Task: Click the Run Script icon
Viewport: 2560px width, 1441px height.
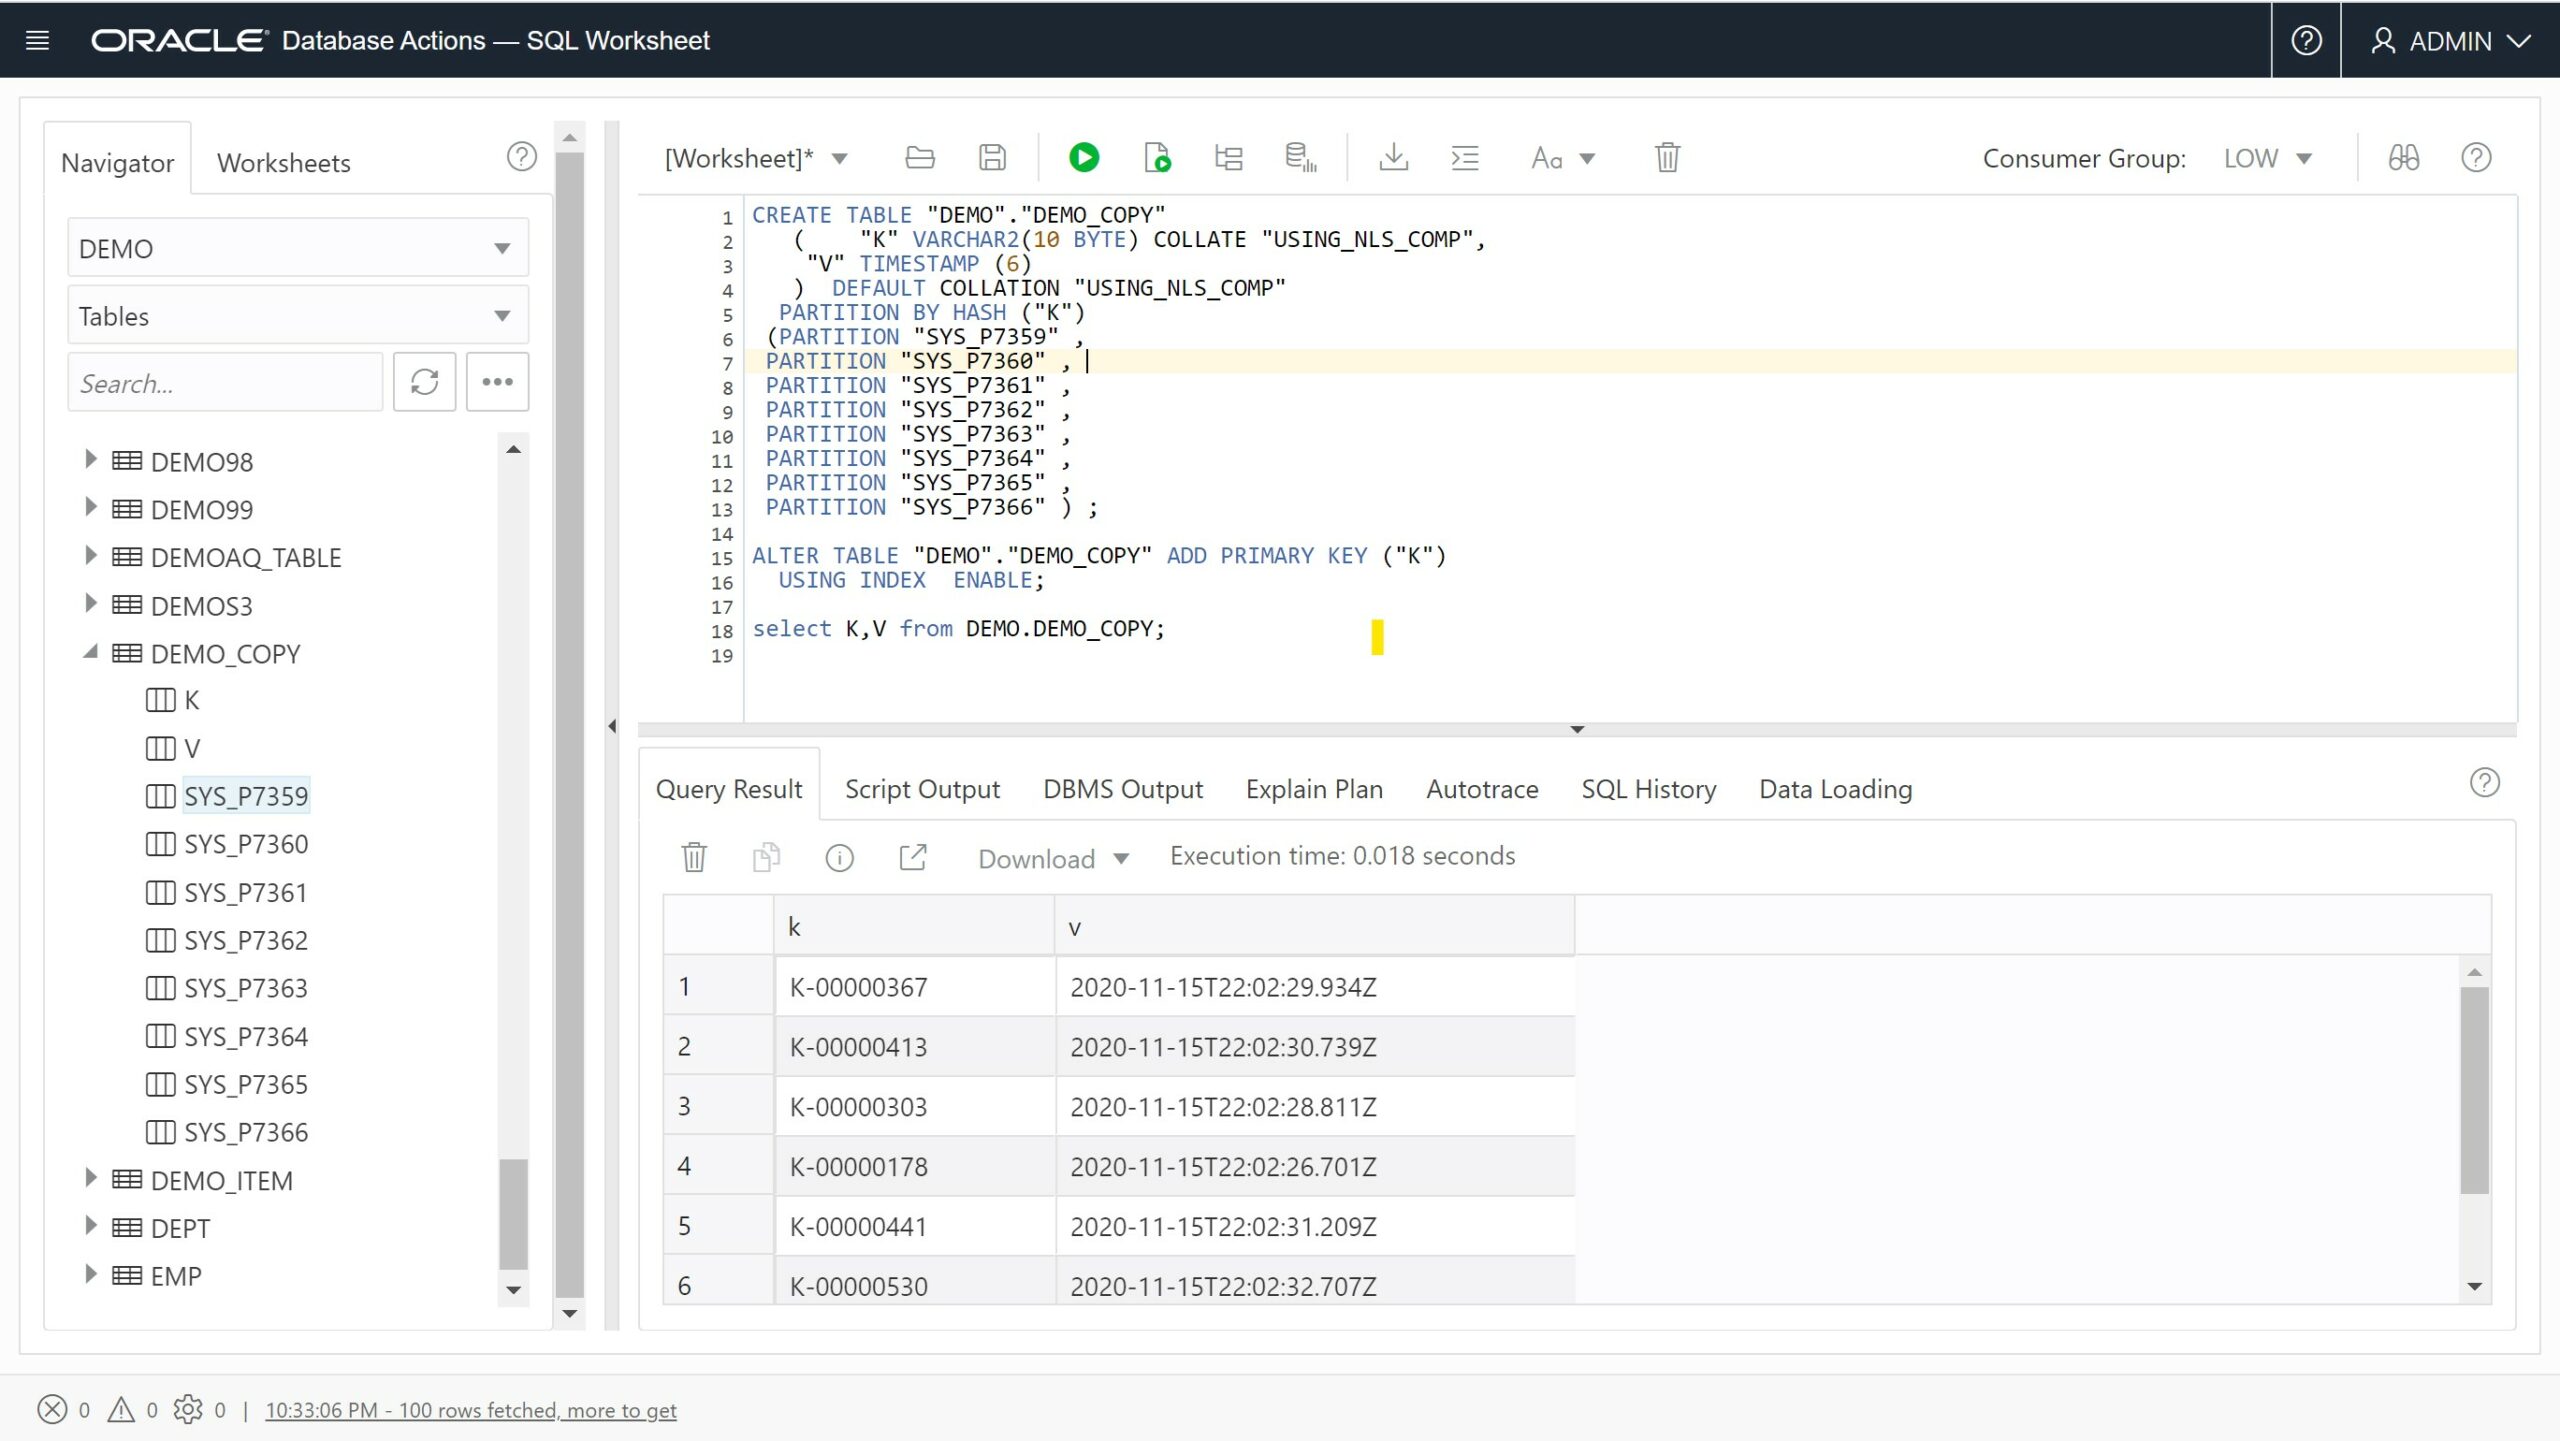Action: pyautogui.click(x=1157, y=158)
